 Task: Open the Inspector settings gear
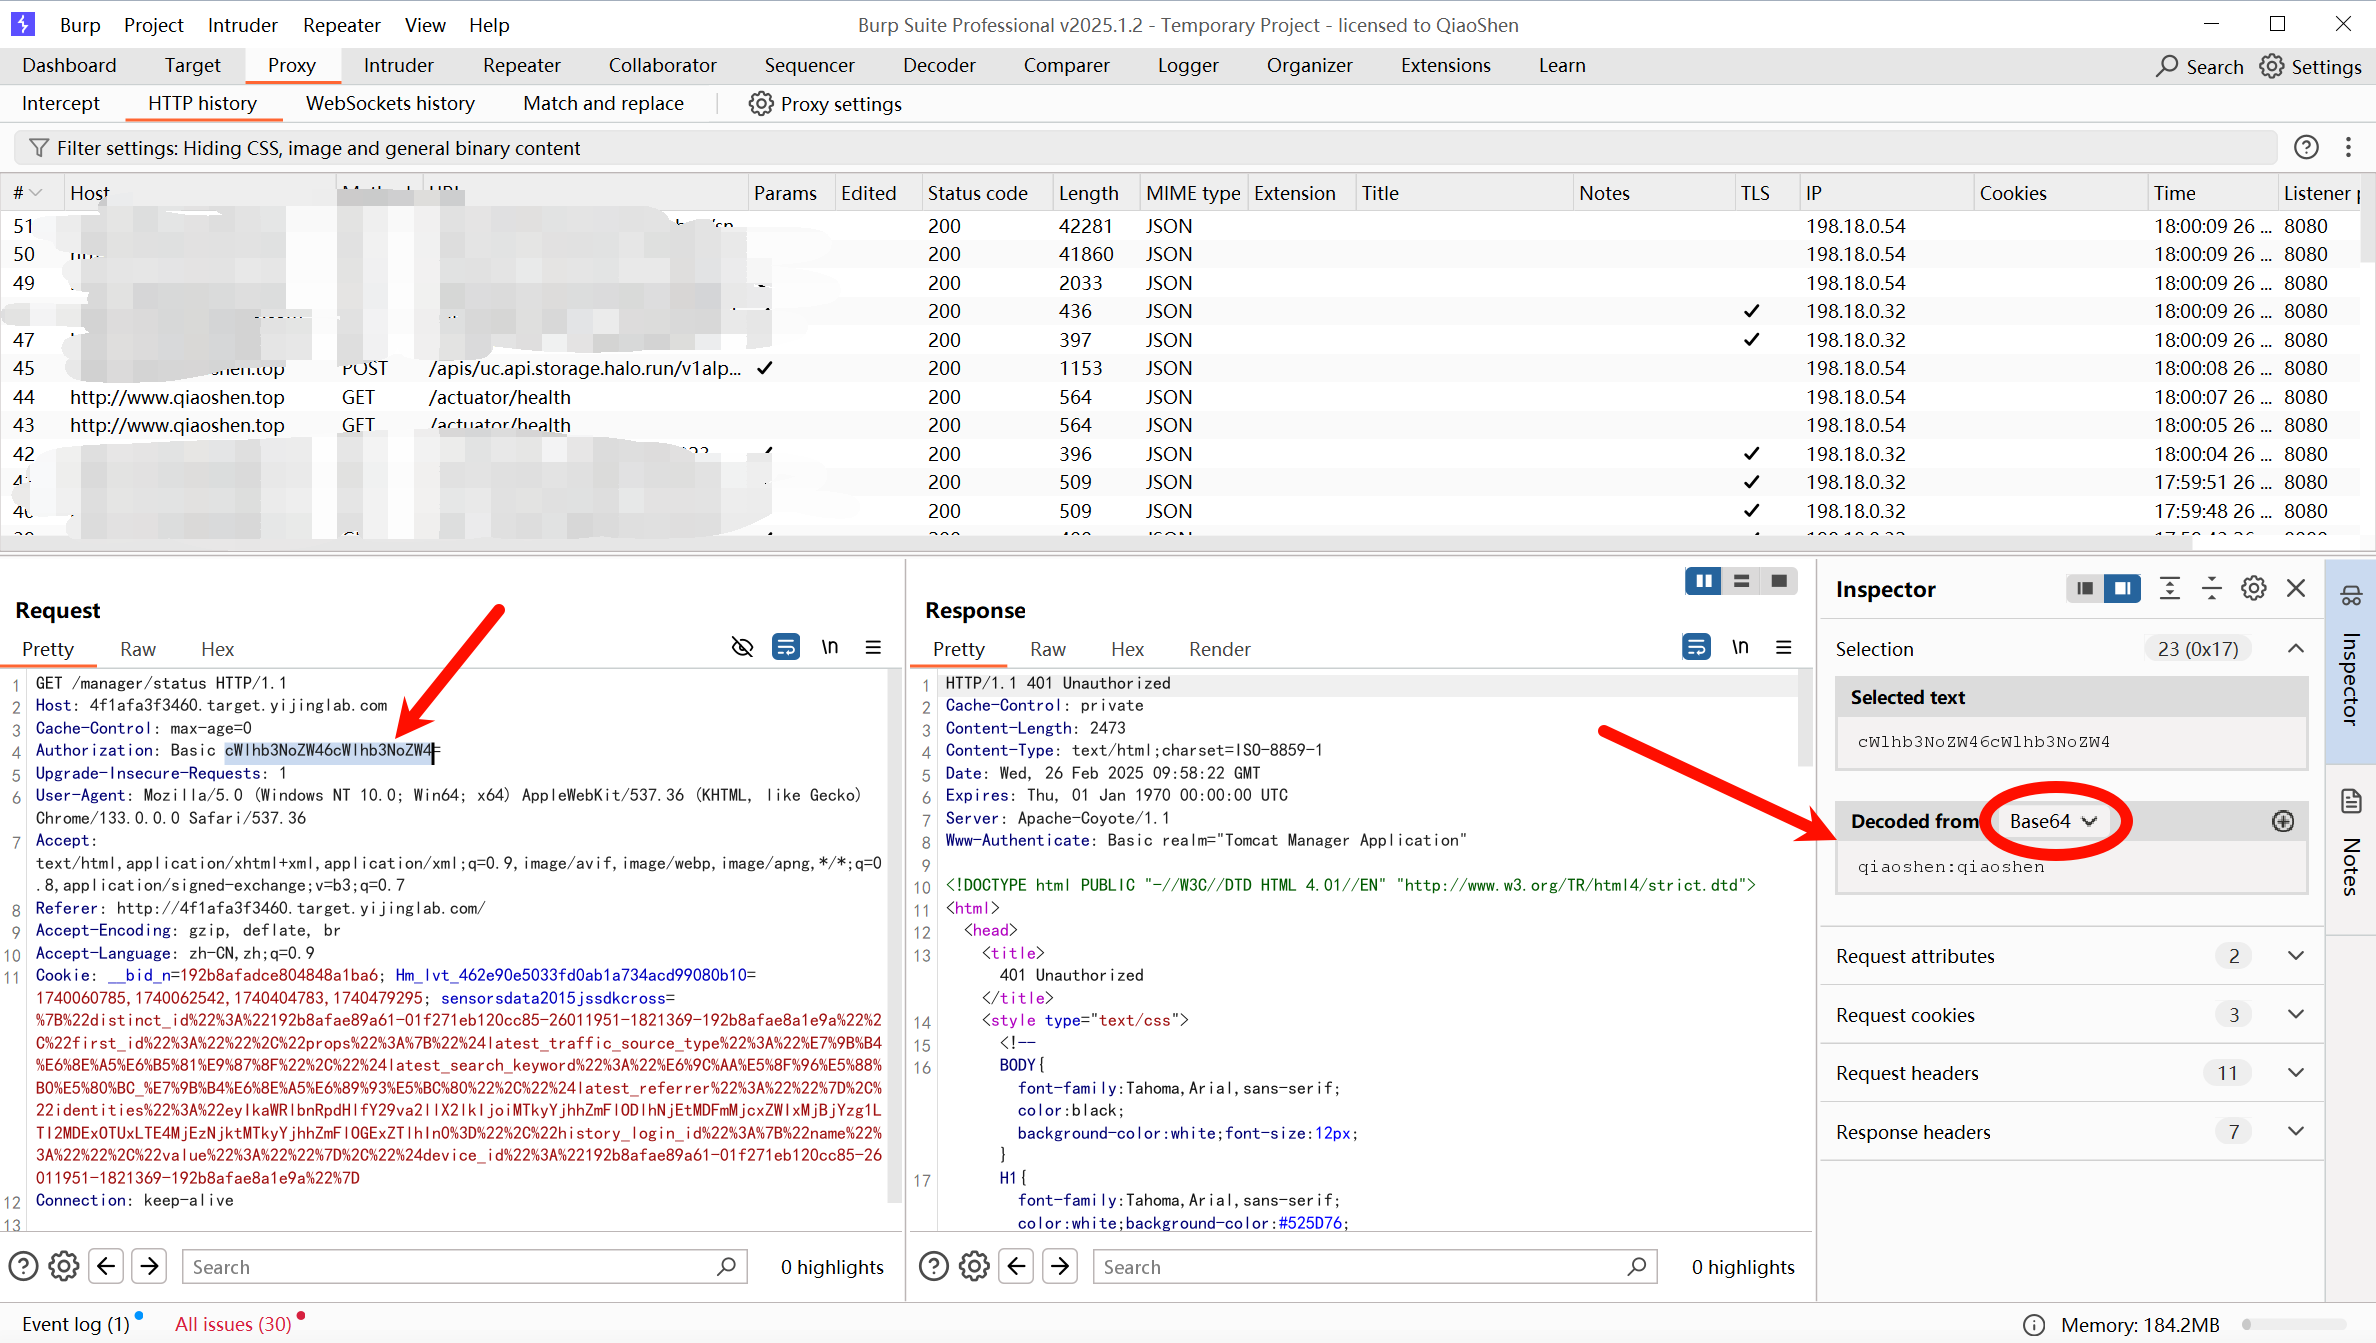[x=2253, y=588]
